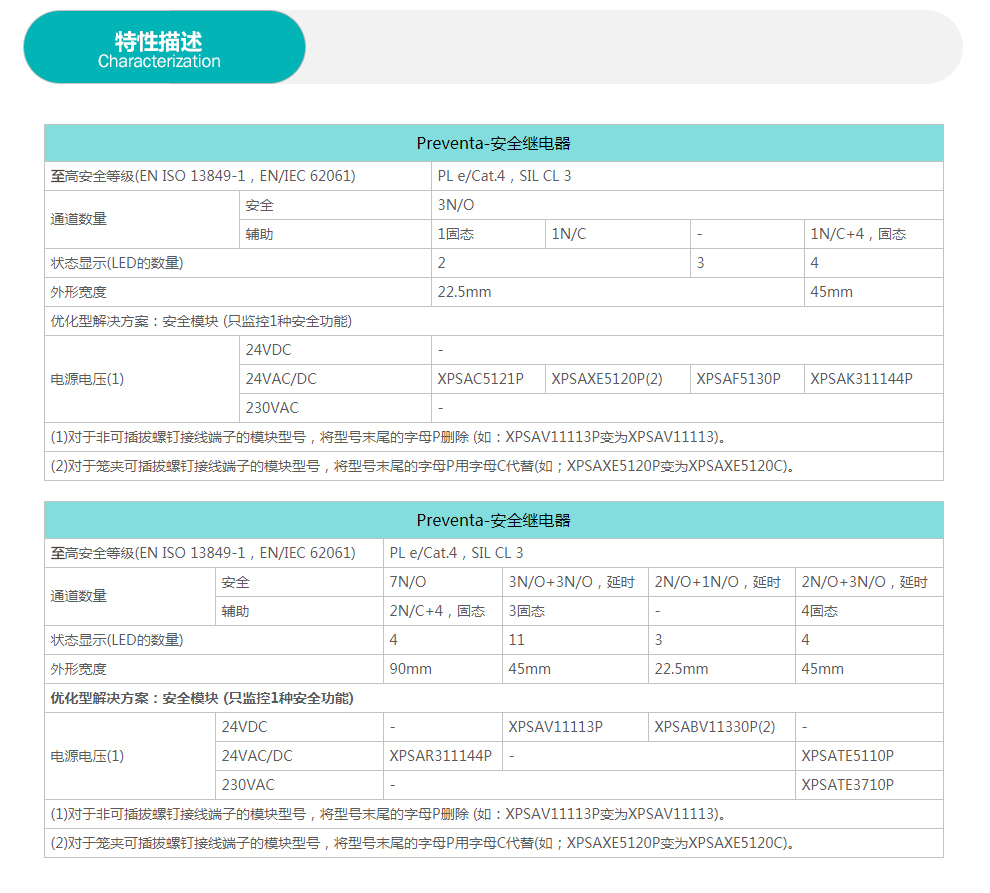The width and height of the screenshot is (990, 893).
Task: Click 电源电压(1) label in first table
Action: pyautogui.click(x=87, y=379)
